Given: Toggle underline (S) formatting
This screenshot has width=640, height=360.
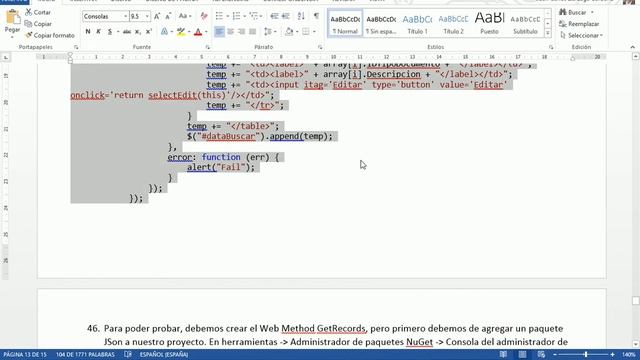Looking at the screenshot, I should pyautogui.click(x=109, y=31).
